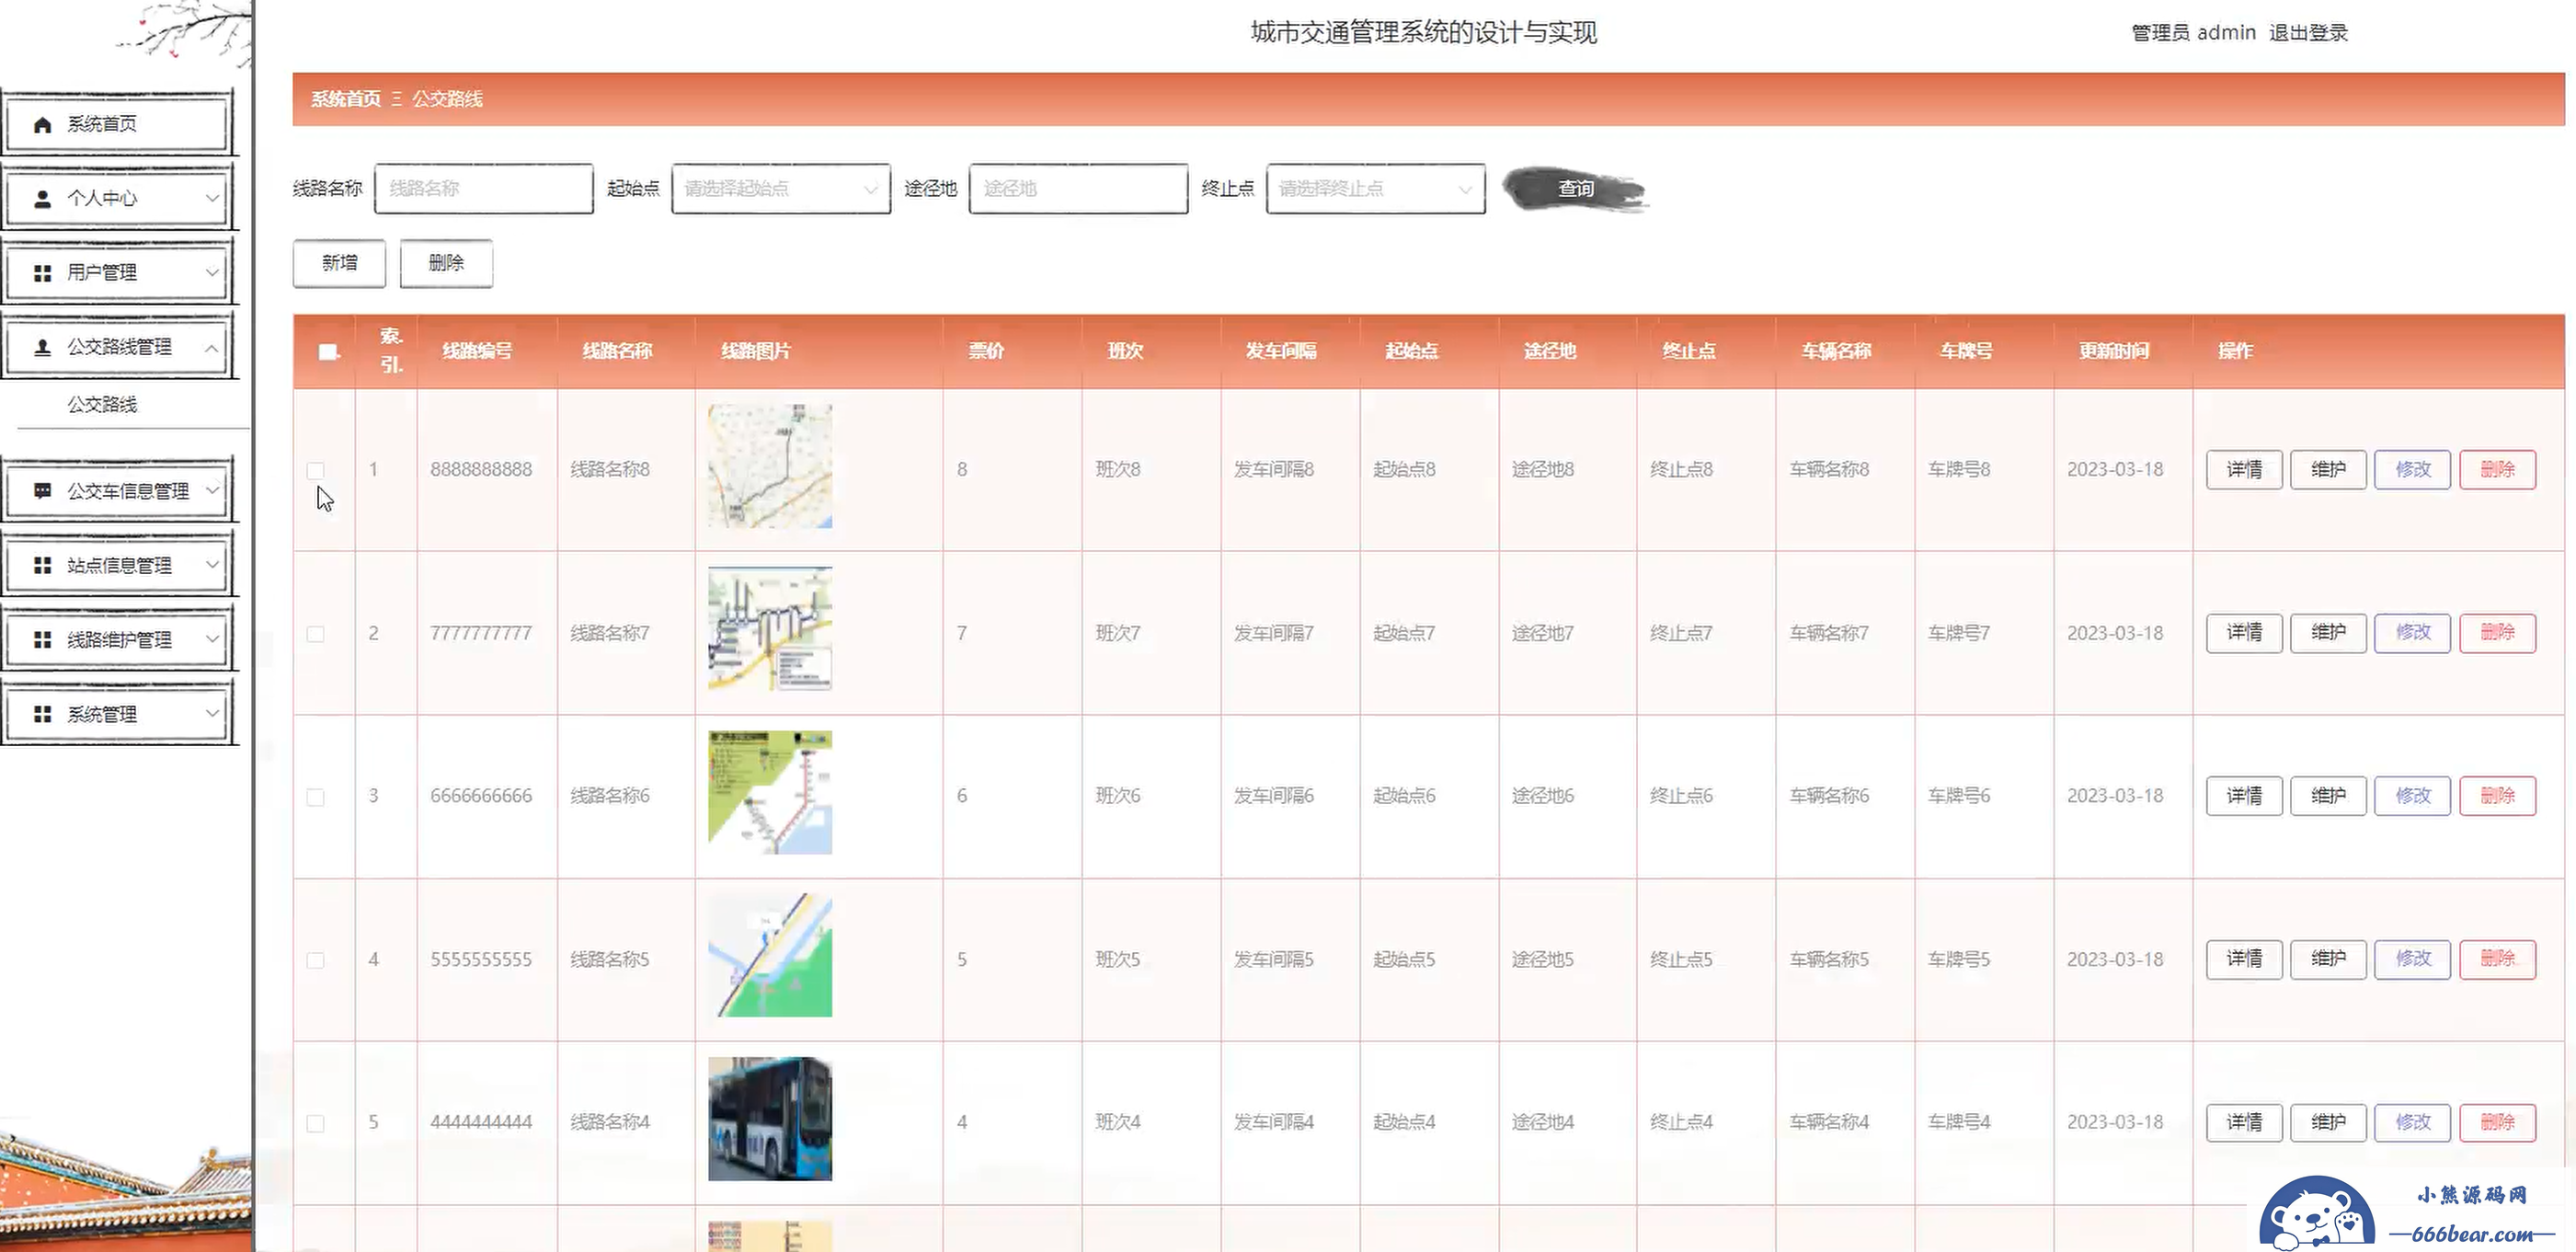Open the map thumbnail for 线路名称8

click(x=770, y=466)
